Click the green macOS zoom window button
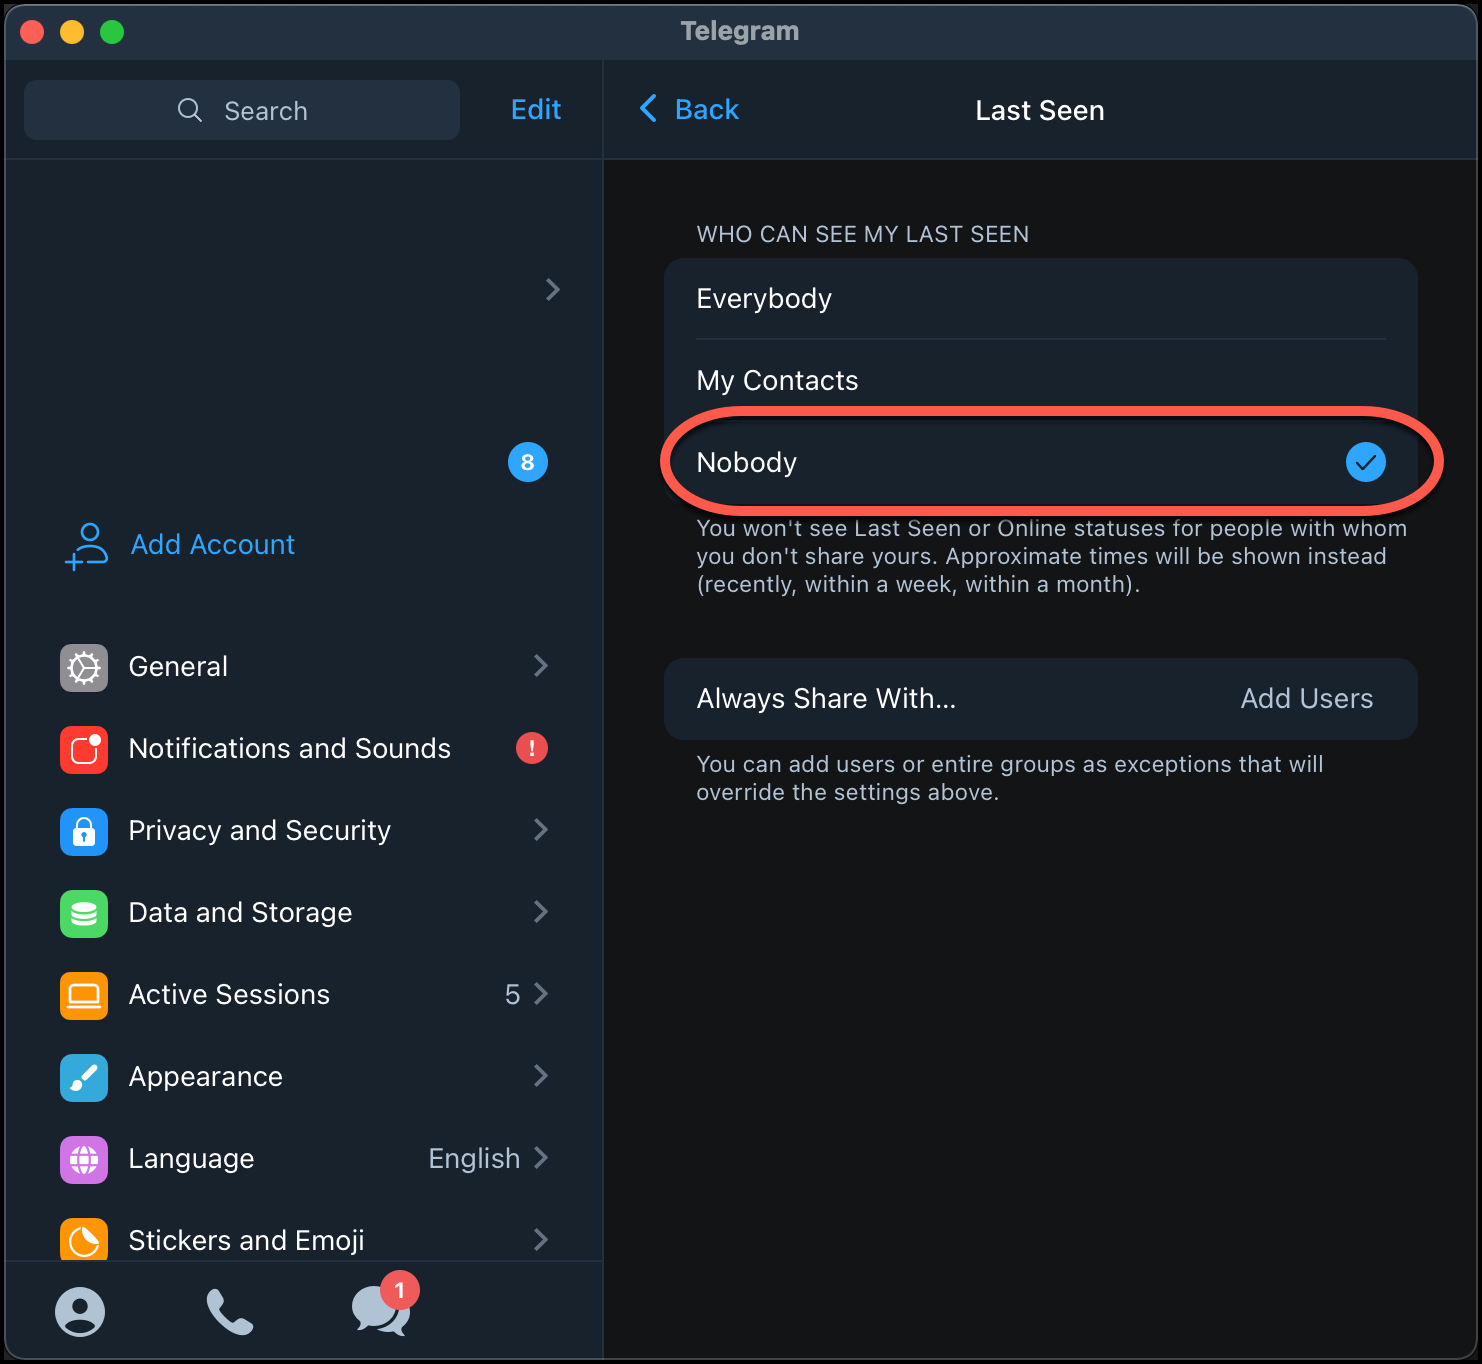 click(112, 32)
